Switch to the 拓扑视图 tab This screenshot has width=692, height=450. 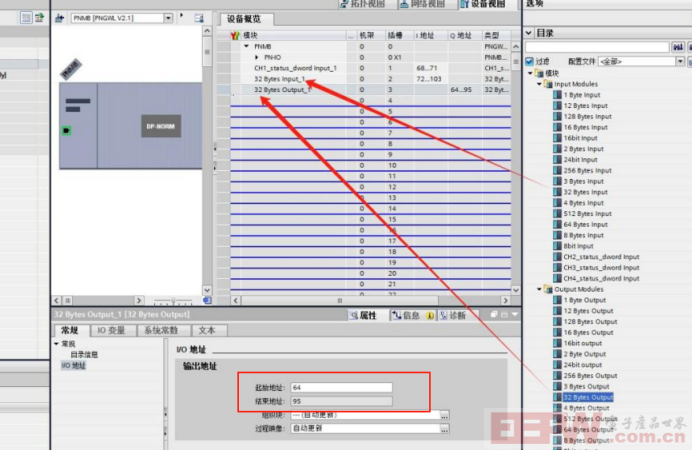(363, 4)
